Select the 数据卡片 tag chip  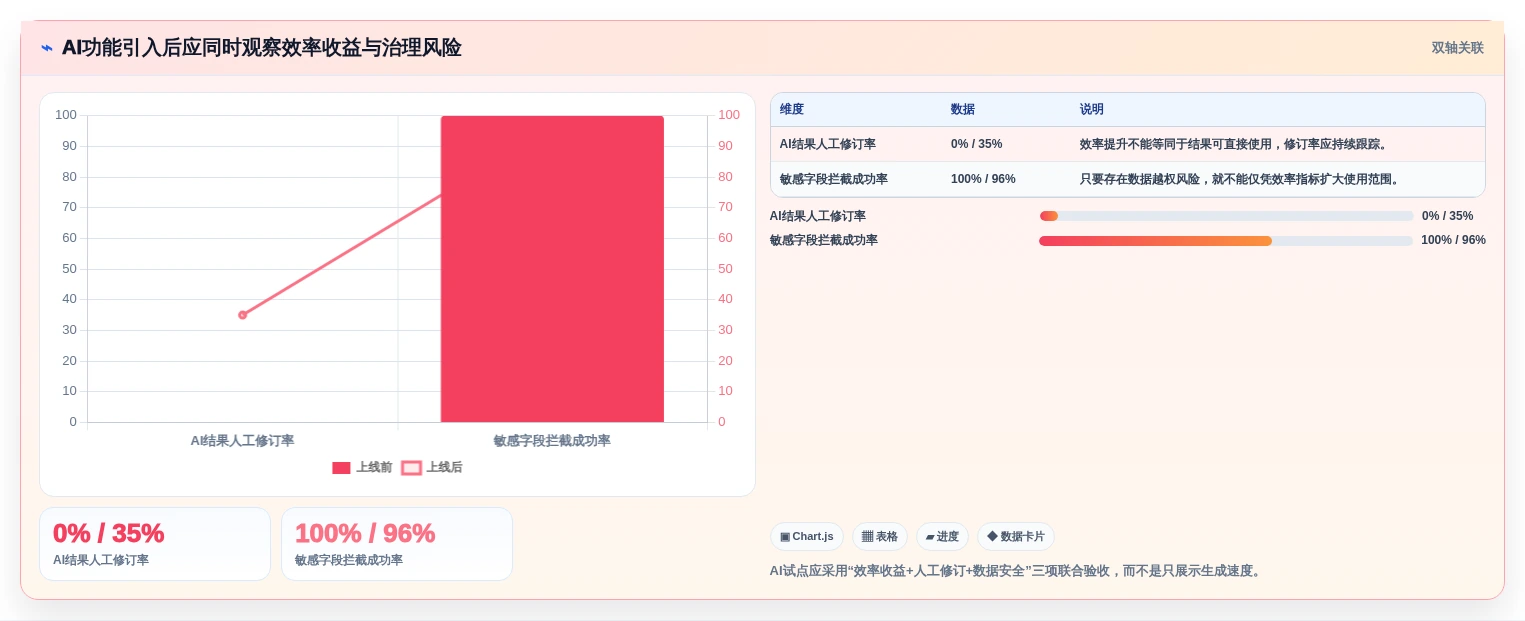click(1015, 537)
